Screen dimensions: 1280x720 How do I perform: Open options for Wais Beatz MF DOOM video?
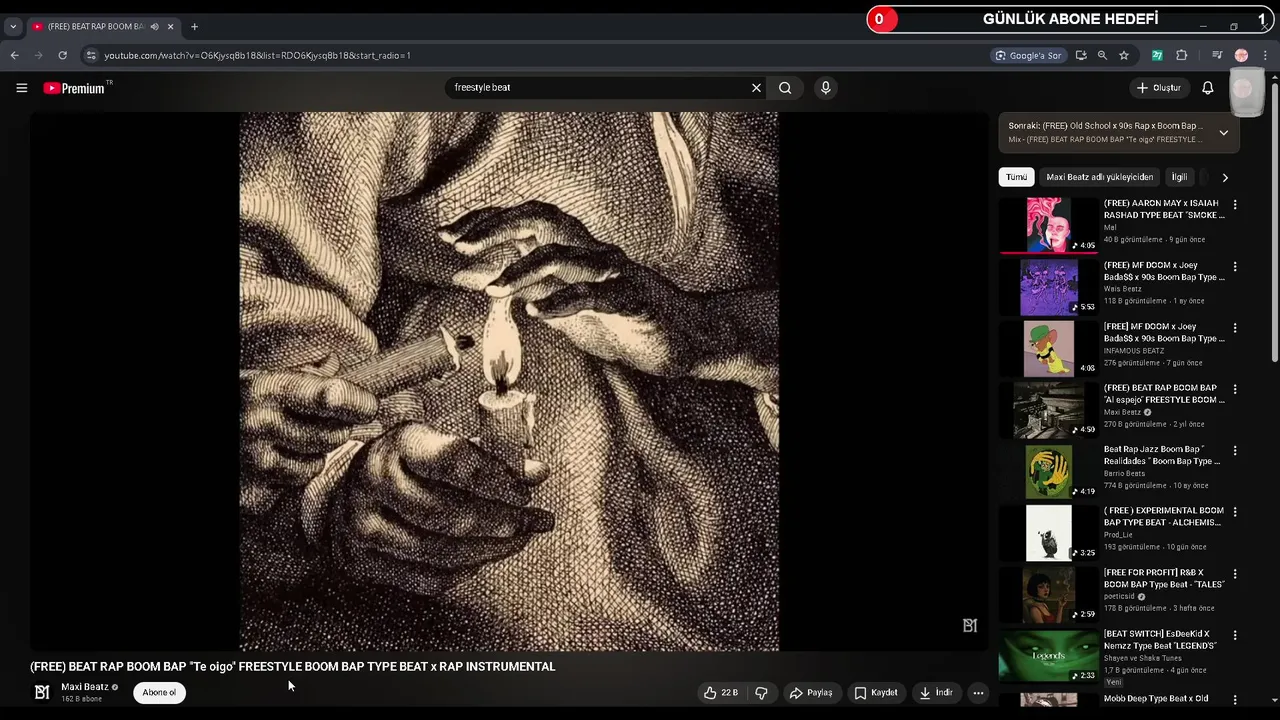pyautogui.click(x=1235, y=266)
